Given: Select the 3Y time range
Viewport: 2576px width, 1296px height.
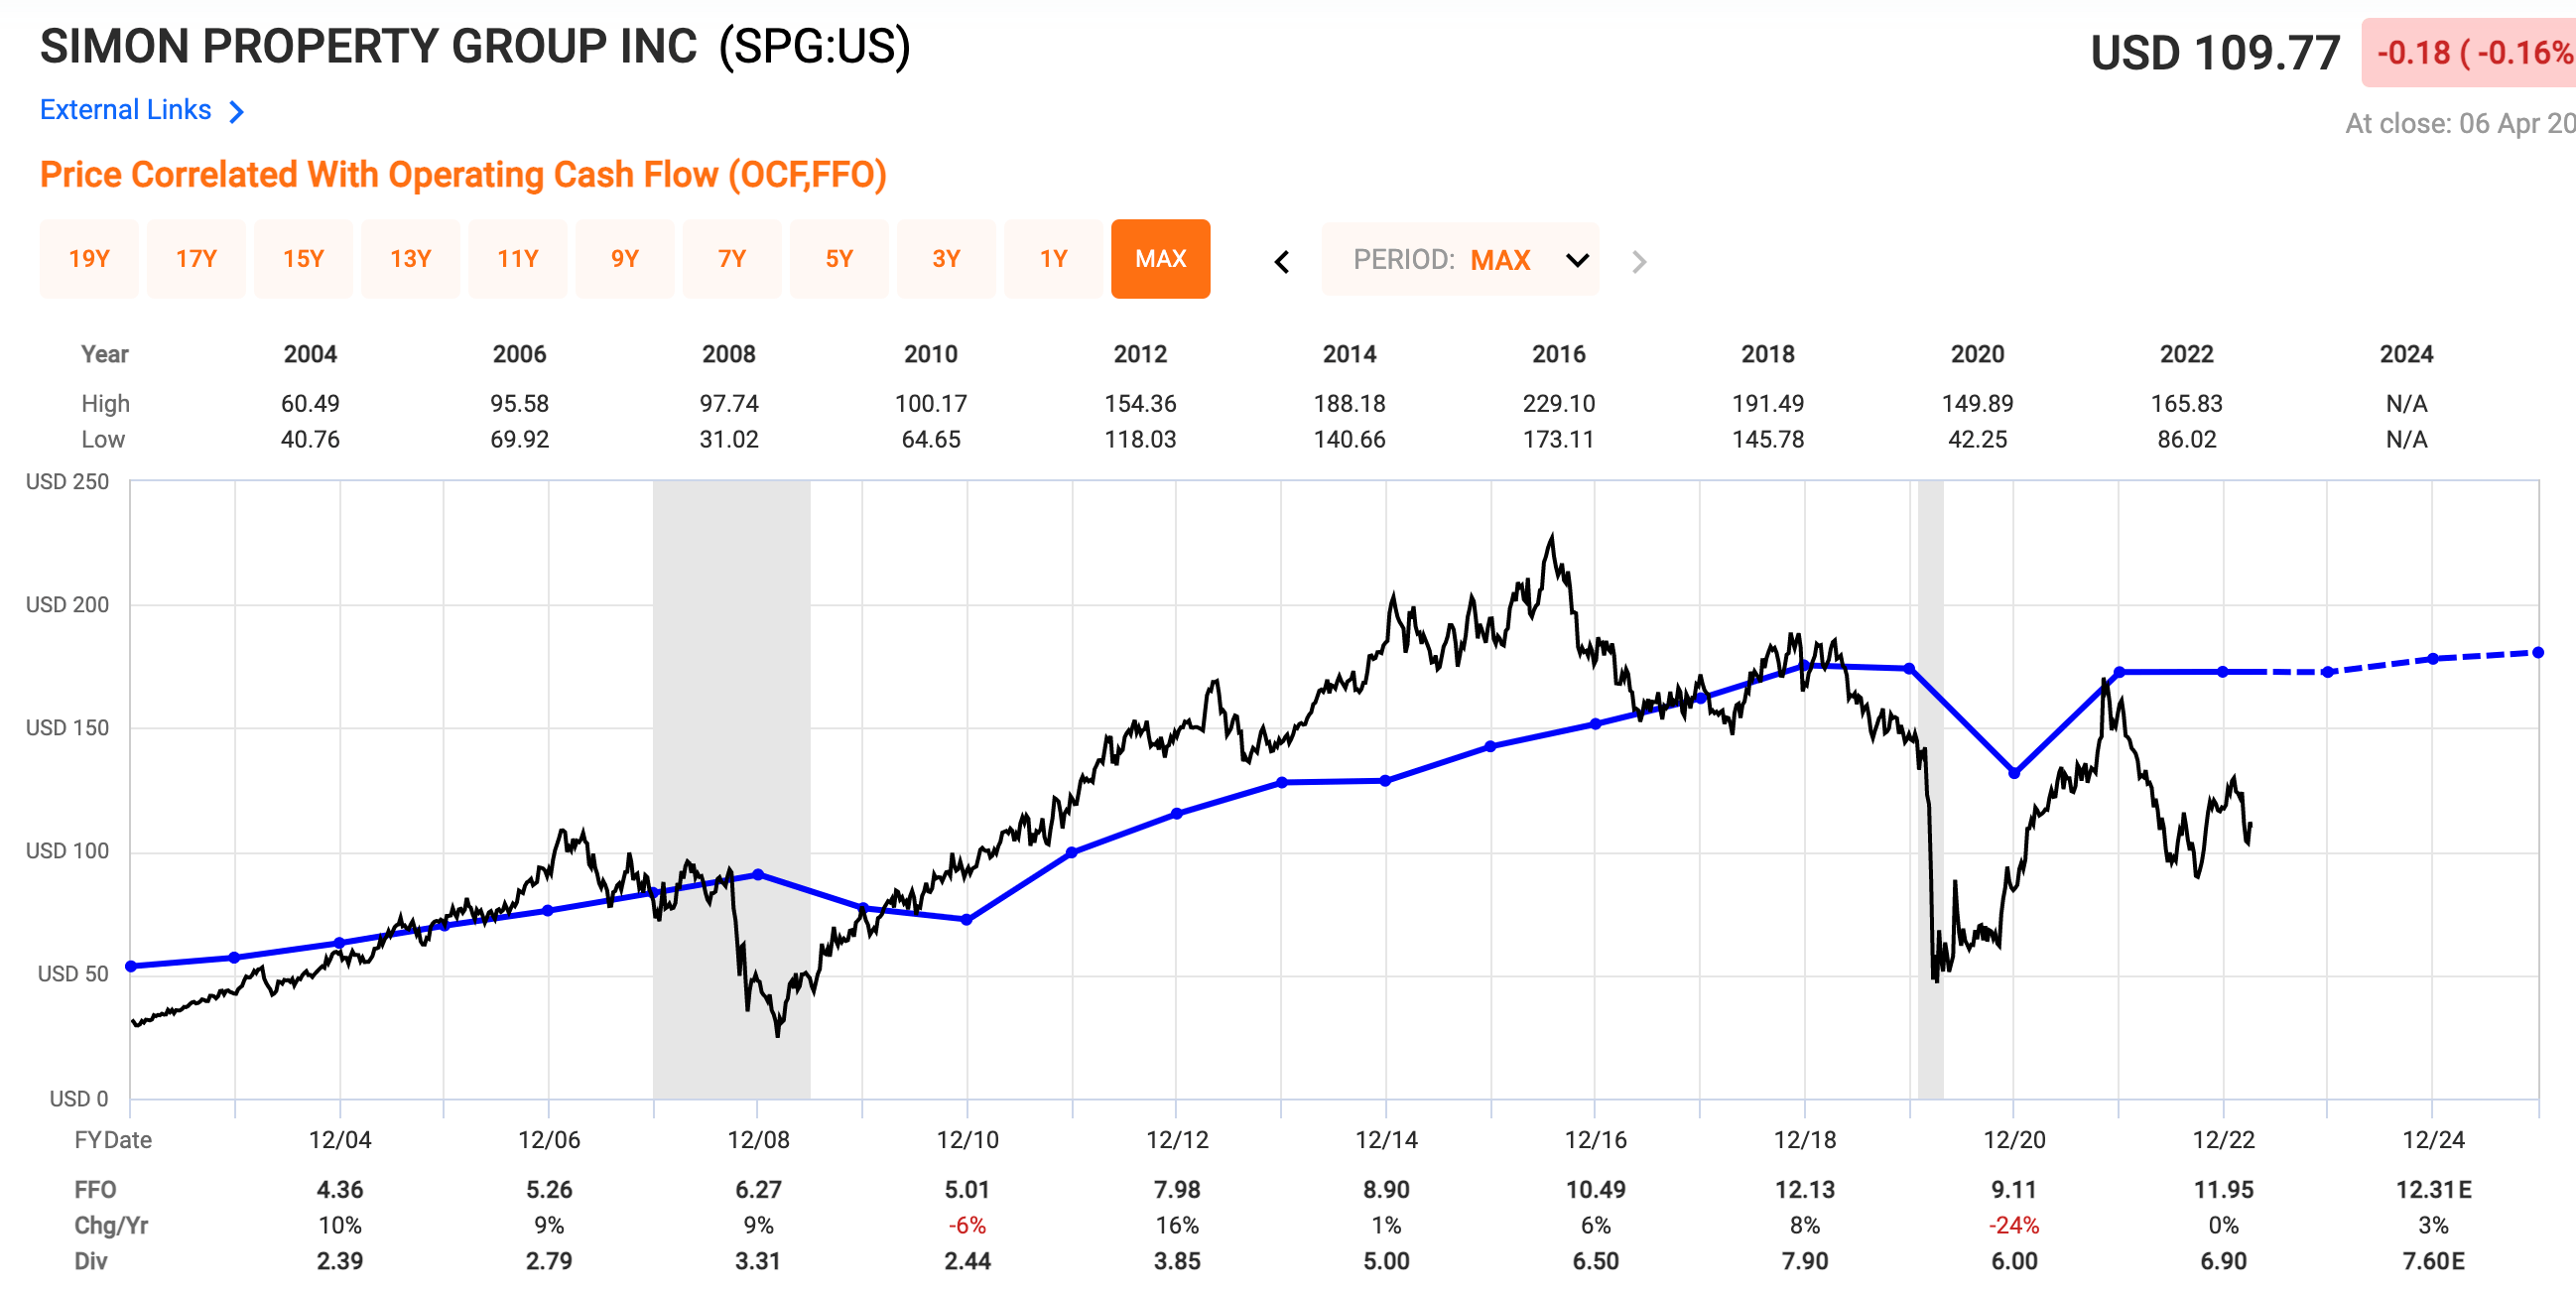Looking at the screenshot, I should (x=946, y=259).
